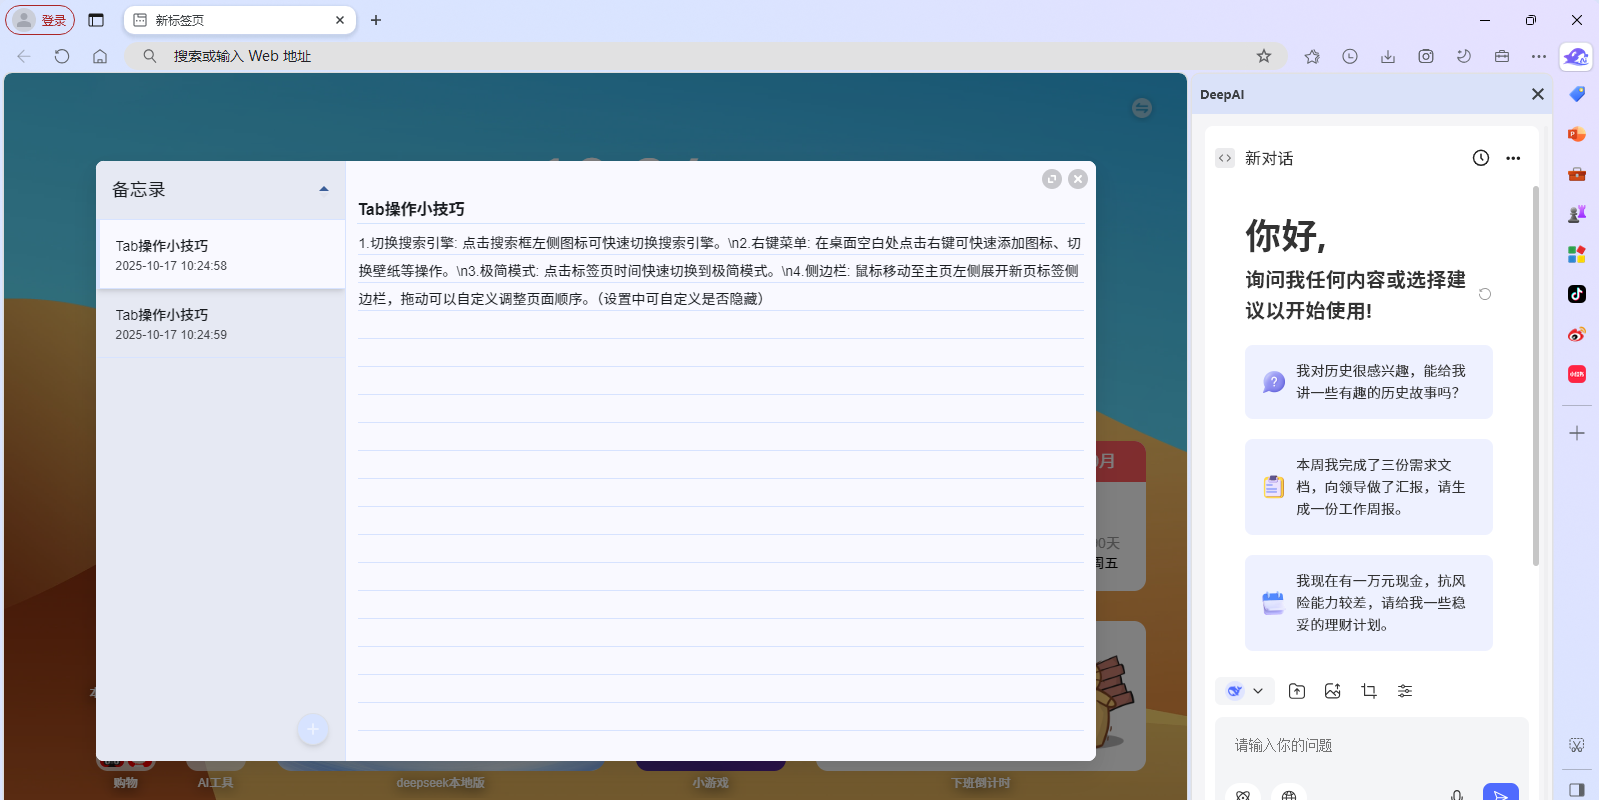
Task: Select the second Tab操作小技巧 note at 10:24:59
Action: coord(221,324)
